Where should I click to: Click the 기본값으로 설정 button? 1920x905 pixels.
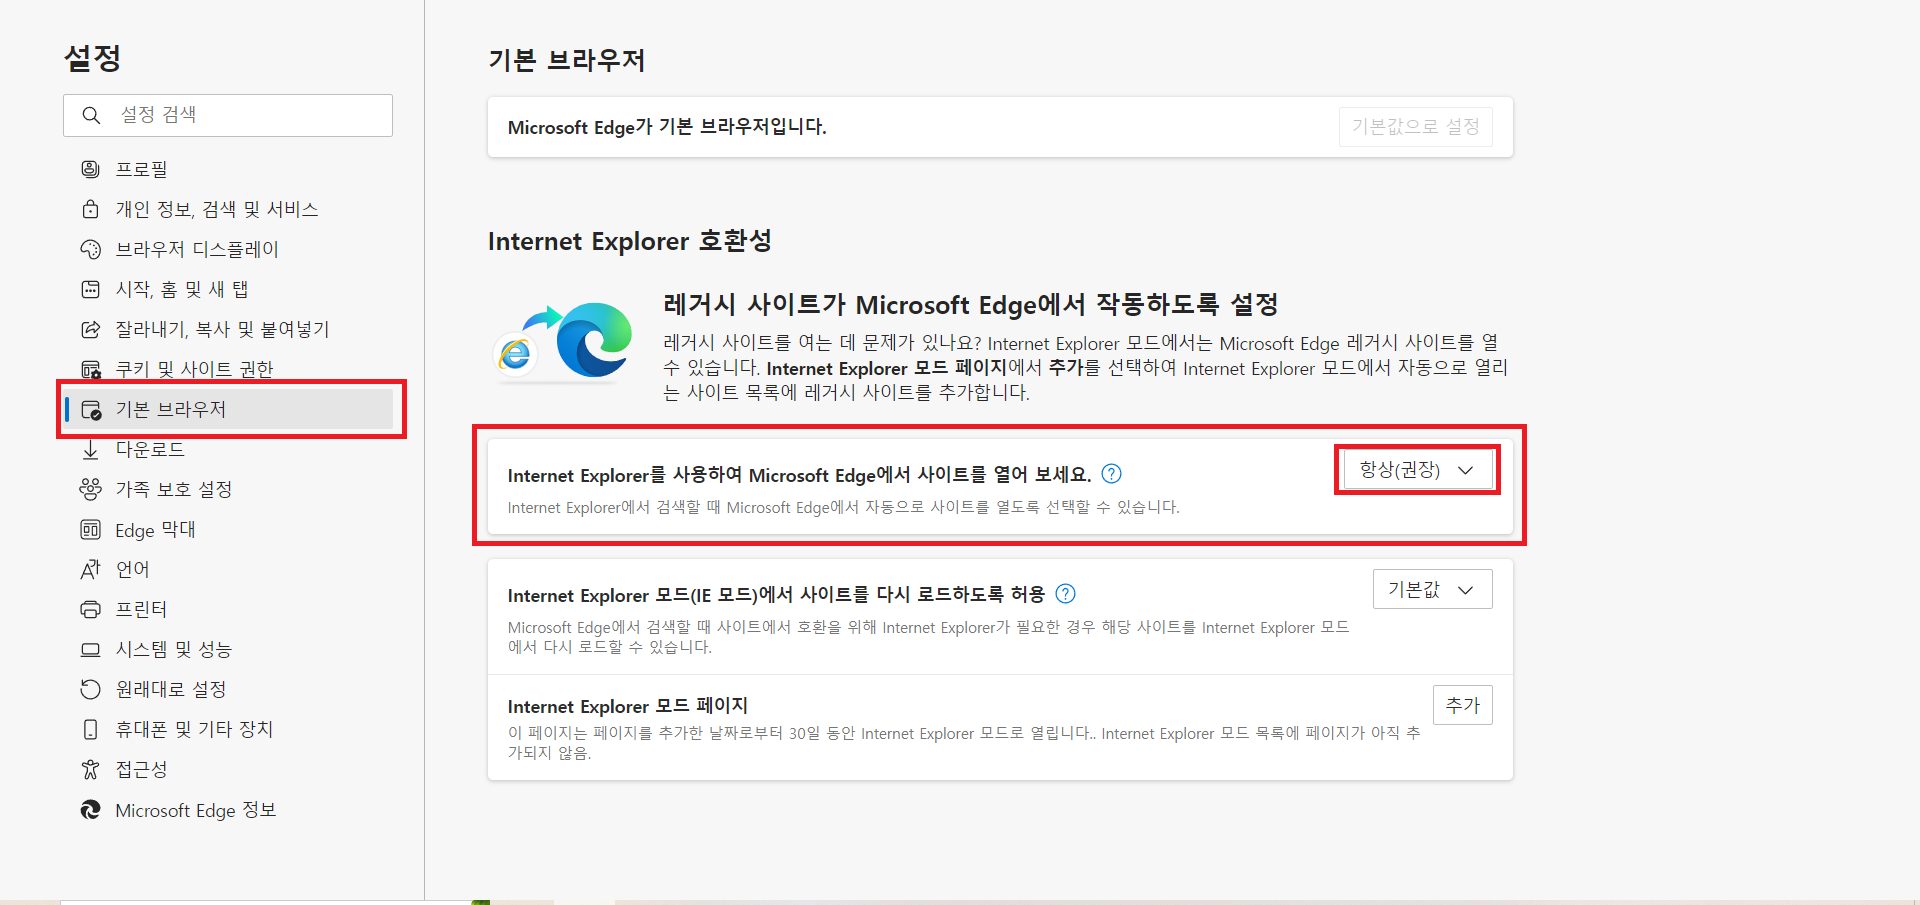(1415, 127)
